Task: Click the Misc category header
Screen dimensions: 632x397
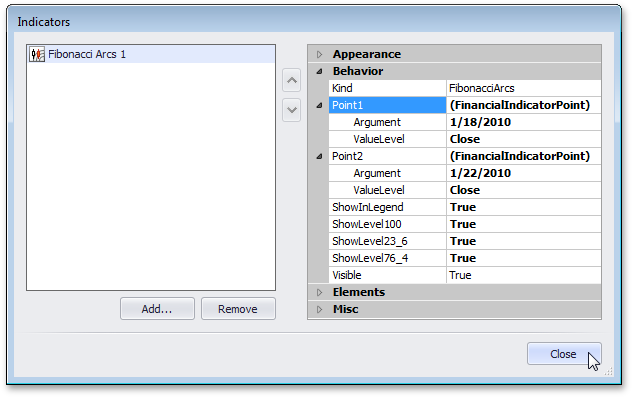Action: [454, 309]
